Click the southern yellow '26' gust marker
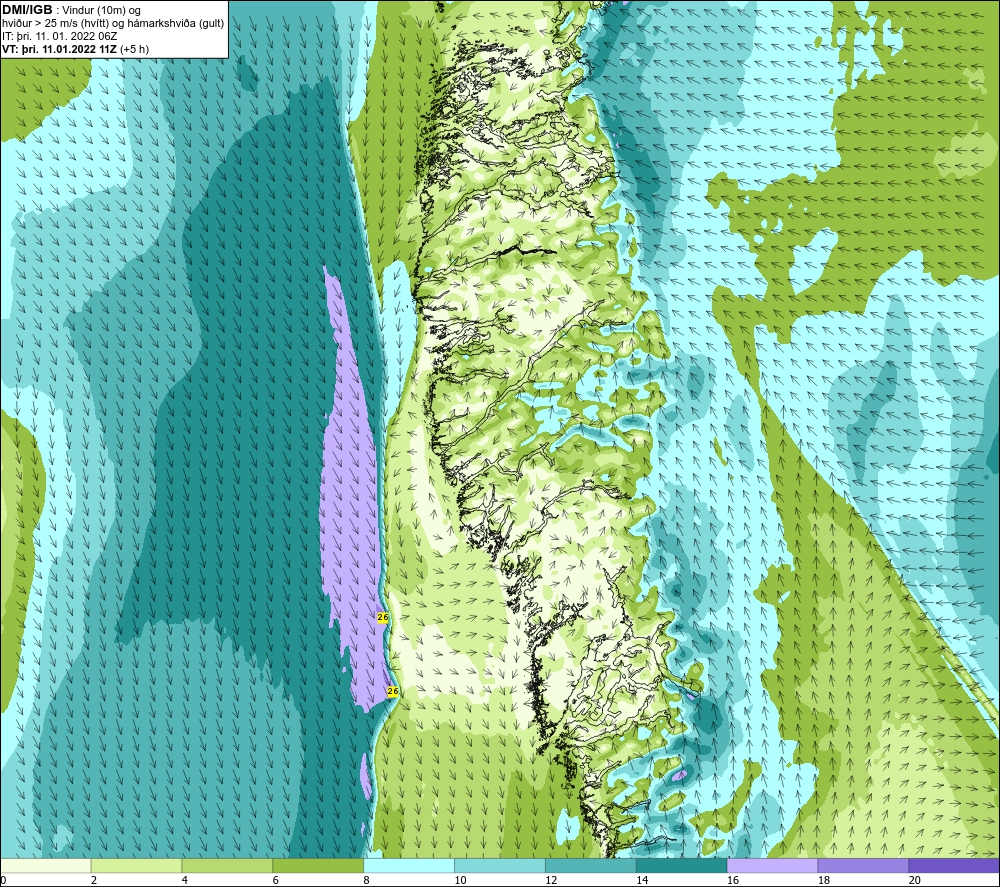1000x887 pixels. point(393,691)
